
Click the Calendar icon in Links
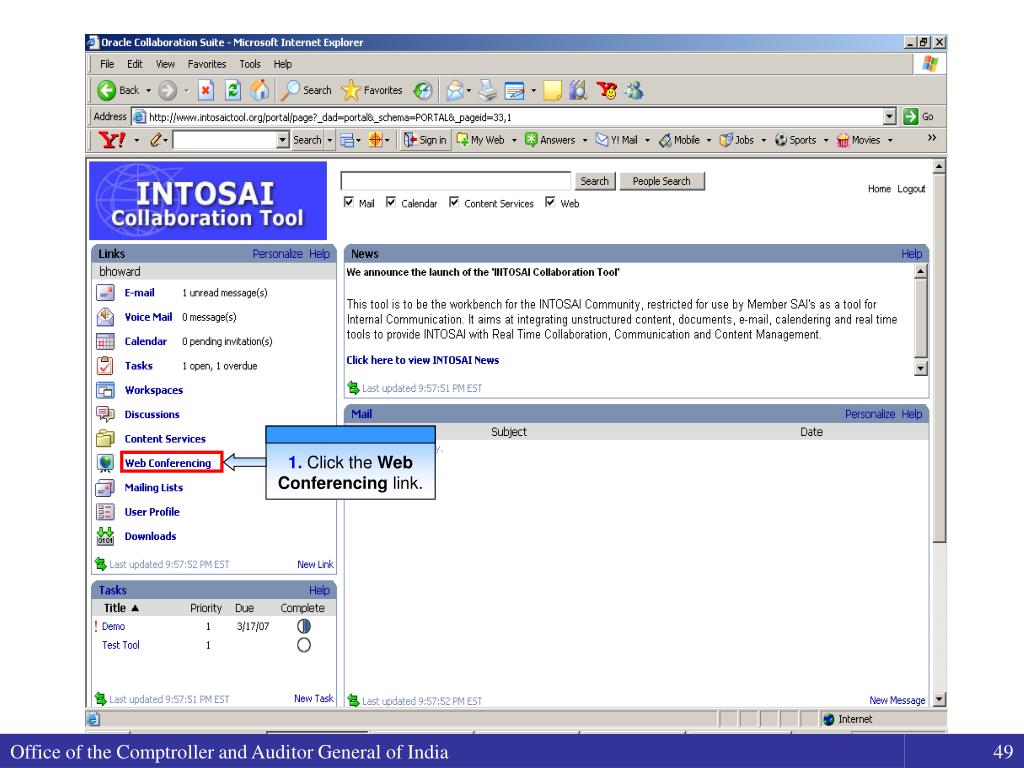(105, 341)
